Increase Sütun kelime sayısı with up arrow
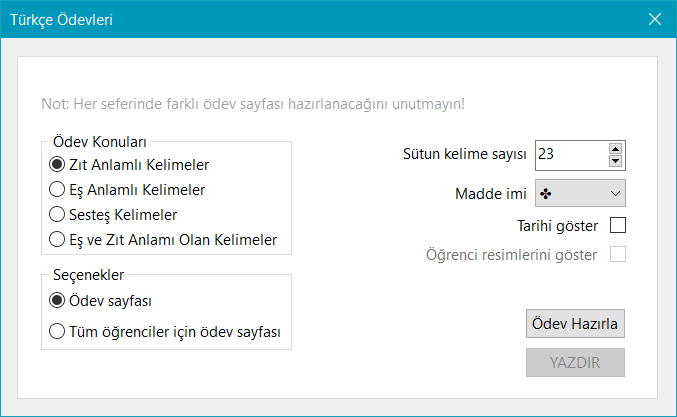The height and width of the screenshot is (417, 677). click(615, 149)
